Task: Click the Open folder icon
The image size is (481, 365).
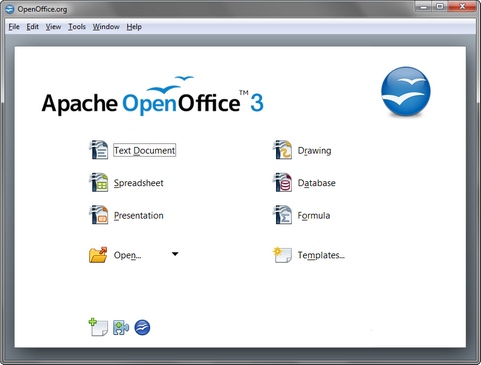Action: point(98,255)
